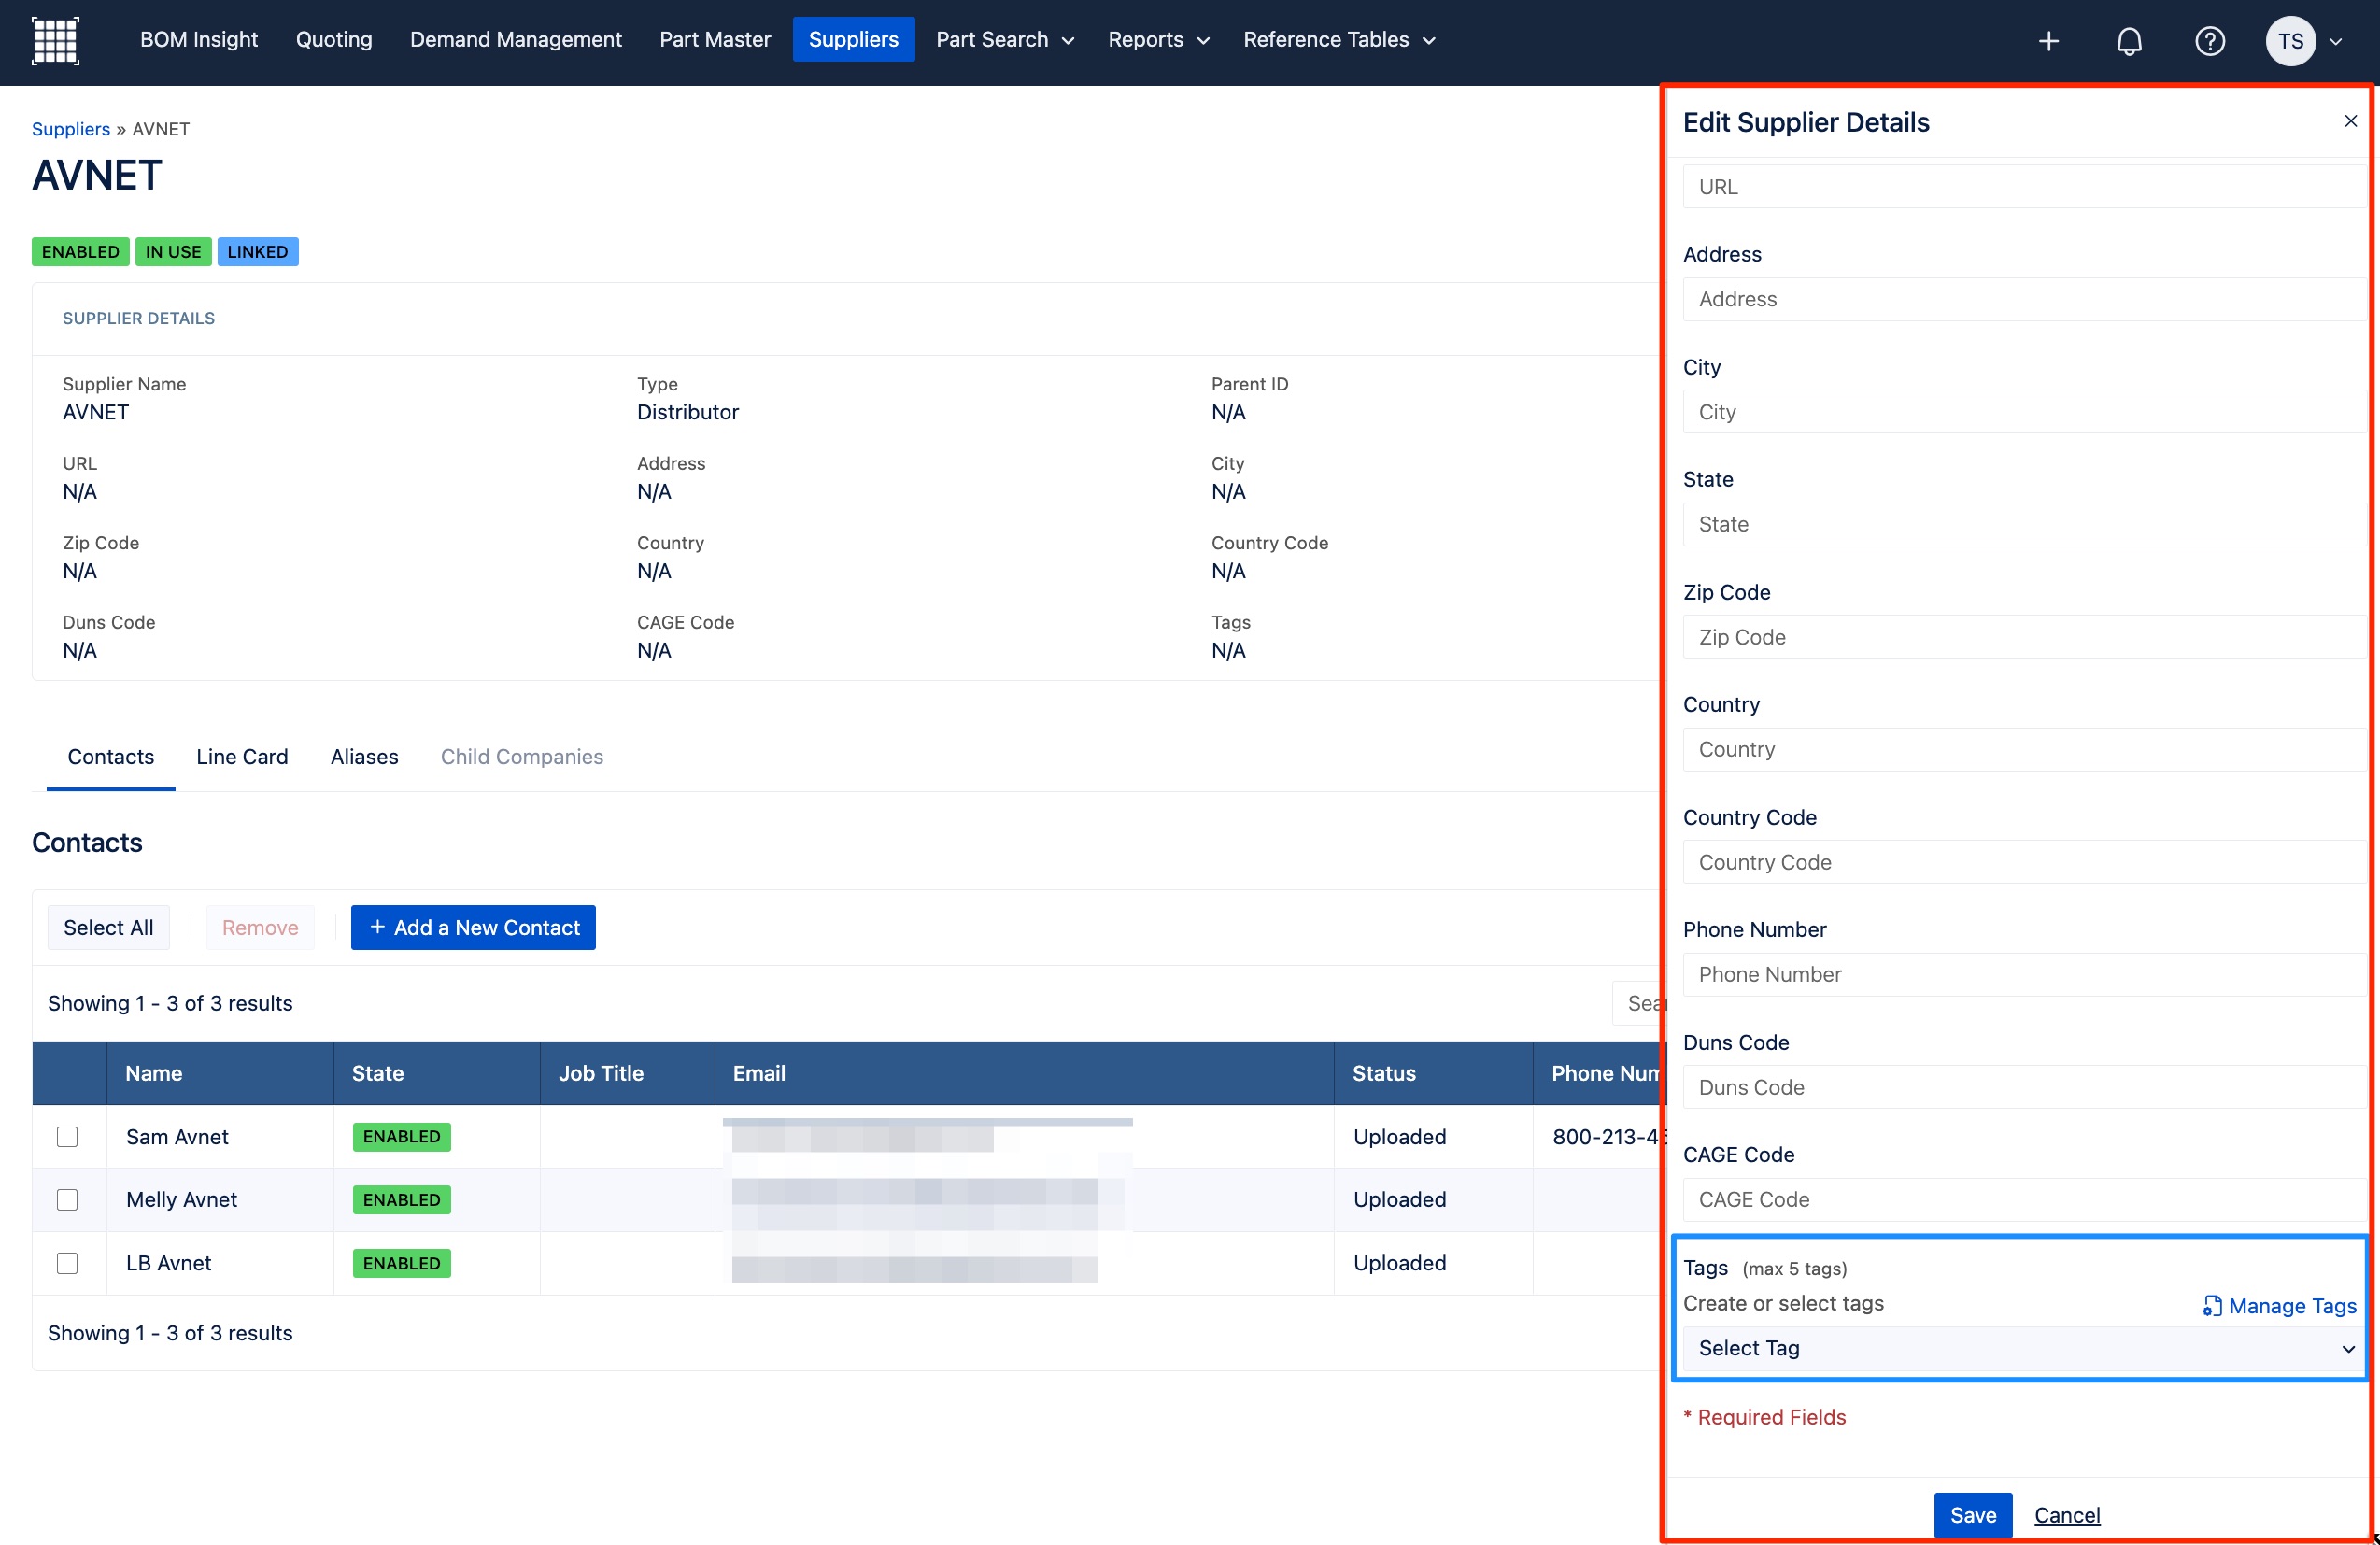Focus the CAGE Code input field
2380x1545 pixels.
2024,1199
